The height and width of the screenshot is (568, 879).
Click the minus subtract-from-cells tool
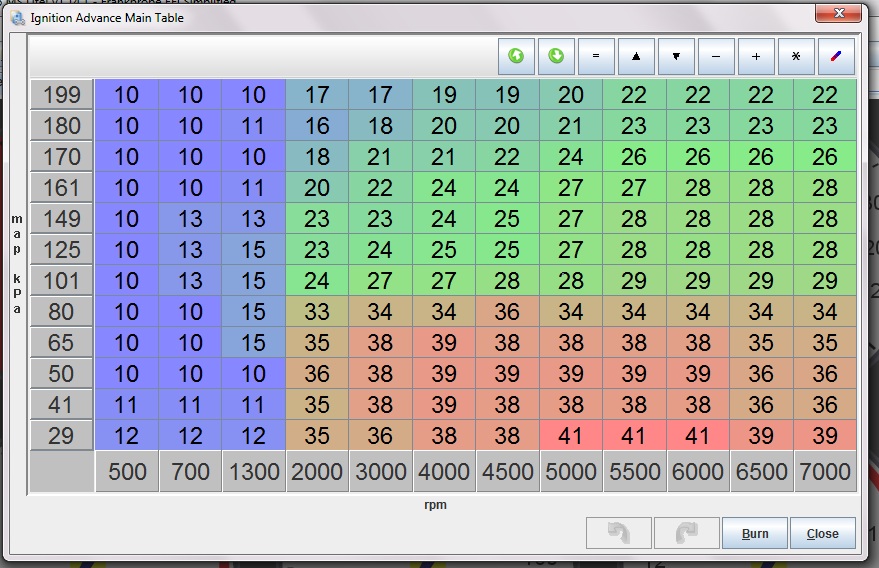click(716, 56)
